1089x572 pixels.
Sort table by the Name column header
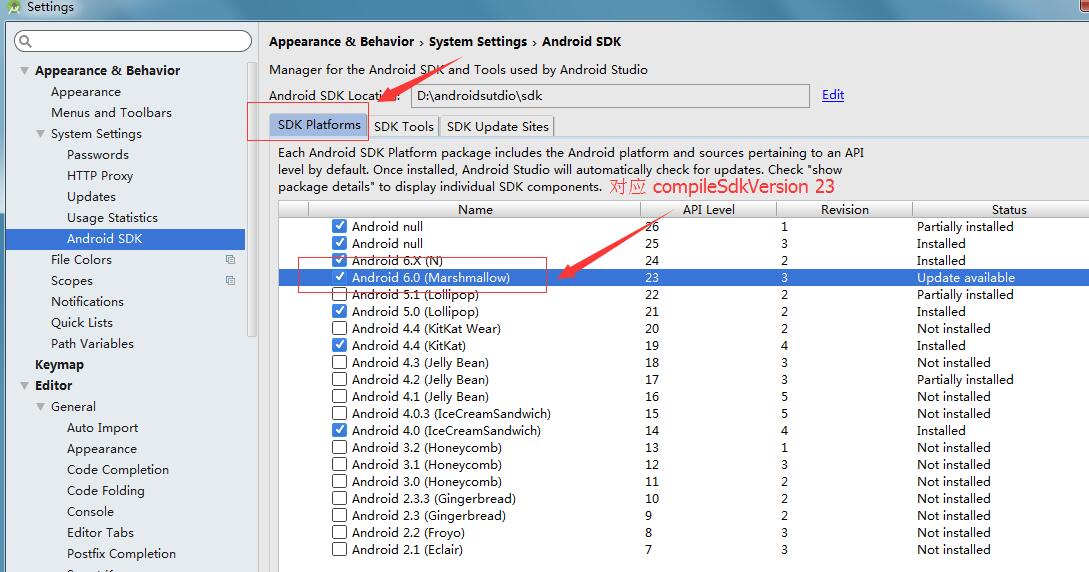pyautogui.click(x=475, y=210)
